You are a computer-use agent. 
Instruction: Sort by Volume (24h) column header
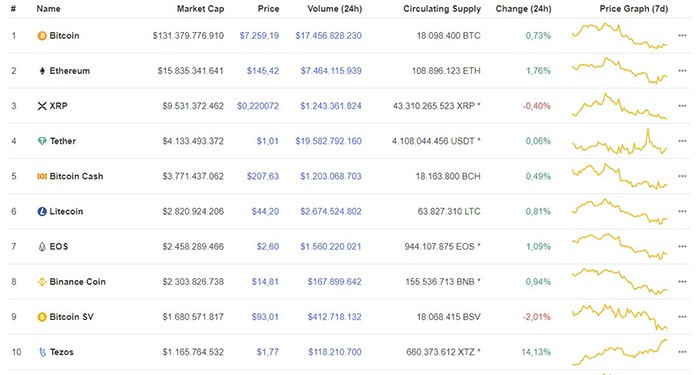(x=335, y=8)
